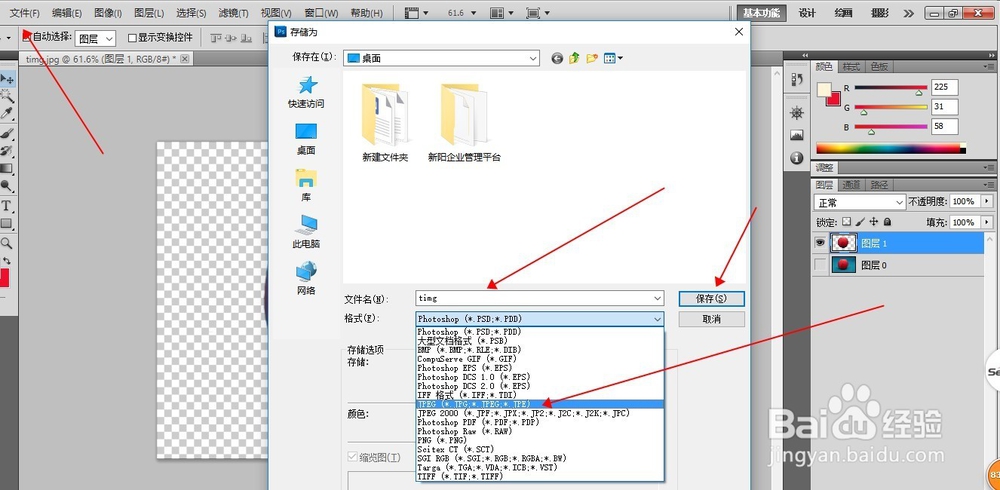Screen dimensions: 1000x490
Task: Open blend mode 正常 dropdown
Action: [x=860, y=202]
